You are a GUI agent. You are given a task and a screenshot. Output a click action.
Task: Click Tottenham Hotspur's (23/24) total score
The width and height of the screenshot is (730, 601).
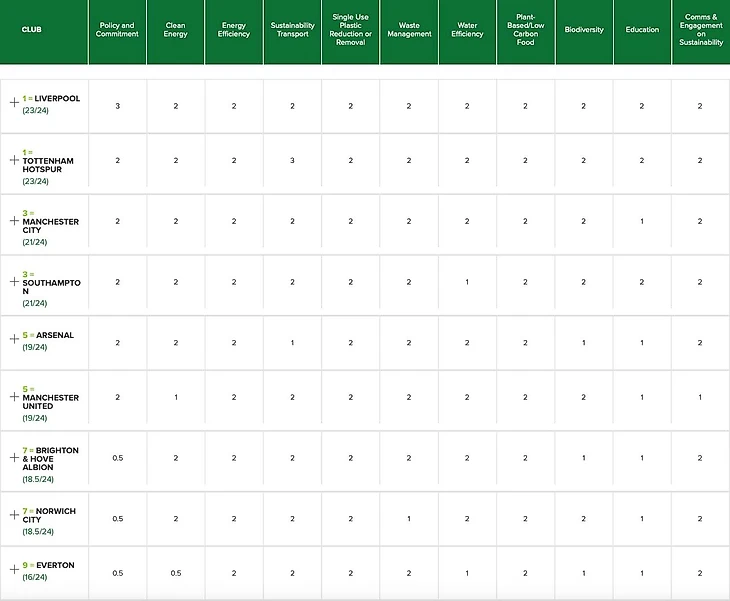(x=35, y=181)
